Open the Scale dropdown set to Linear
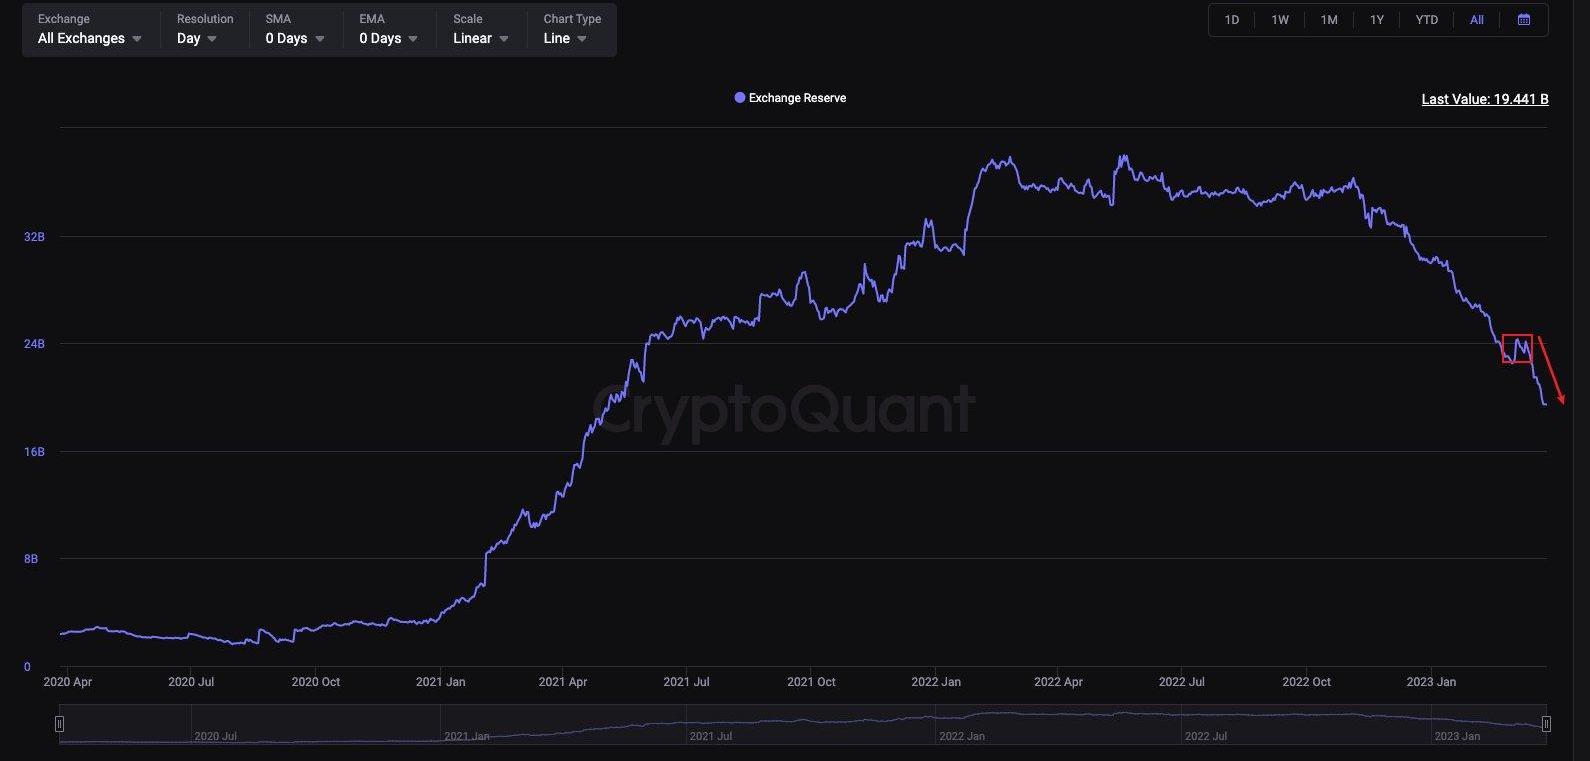 [x=481, y=38]
